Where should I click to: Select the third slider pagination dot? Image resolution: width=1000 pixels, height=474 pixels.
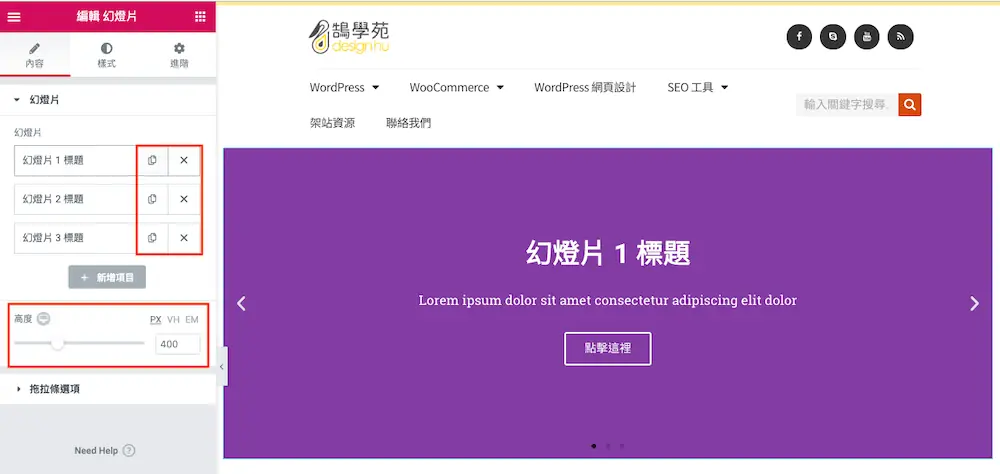(x=622, y=446)
